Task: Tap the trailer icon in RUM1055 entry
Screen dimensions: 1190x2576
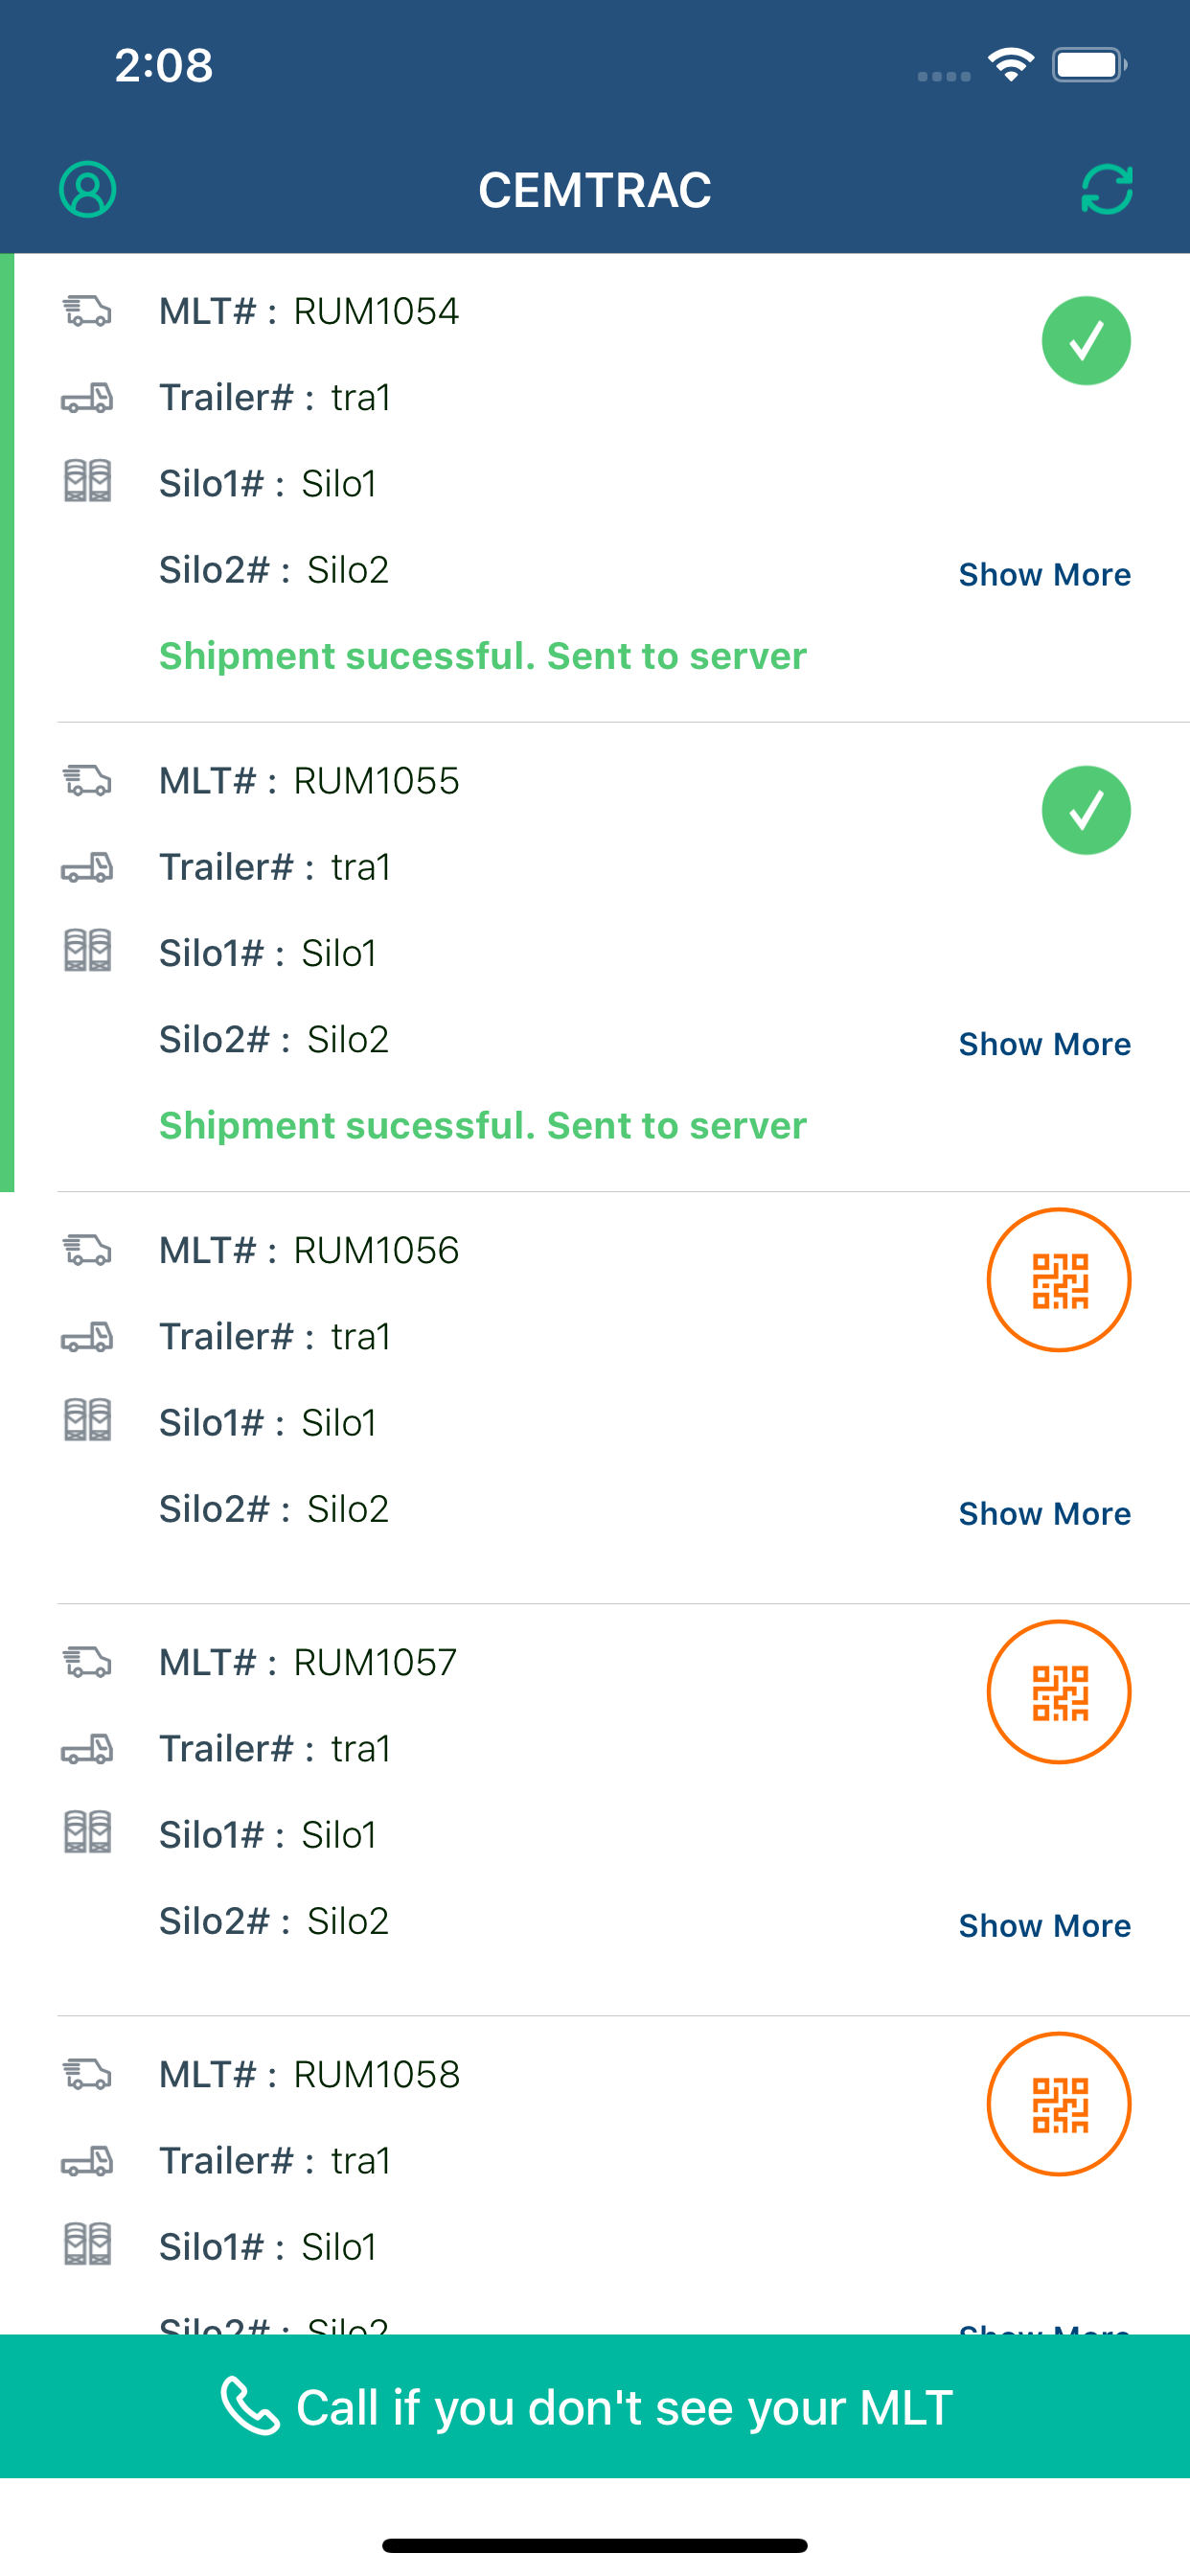Action: (87, 867)
